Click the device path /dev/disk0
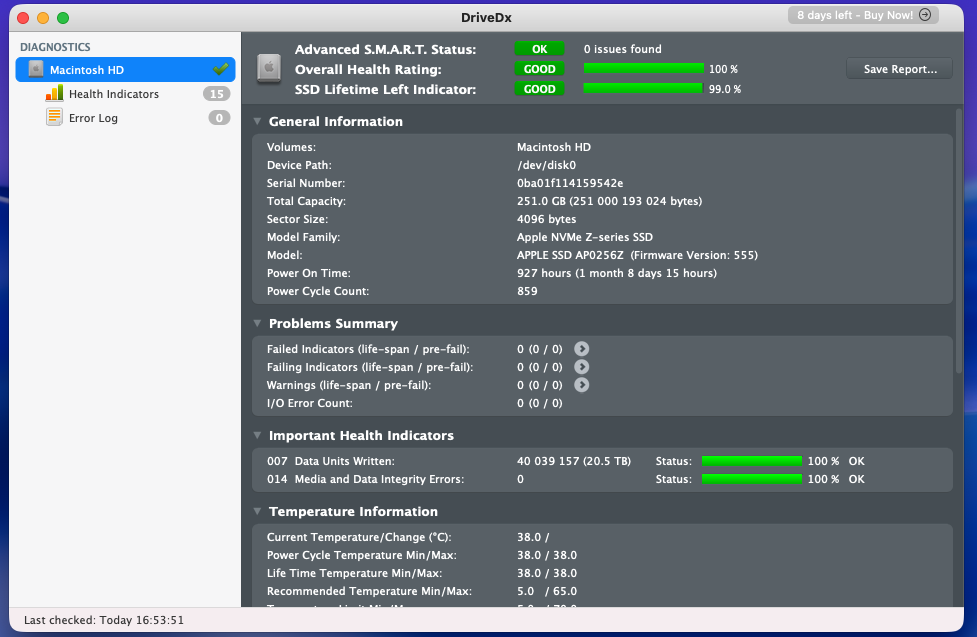The height and width of the screenshot is (637, 977). point(546,165)
